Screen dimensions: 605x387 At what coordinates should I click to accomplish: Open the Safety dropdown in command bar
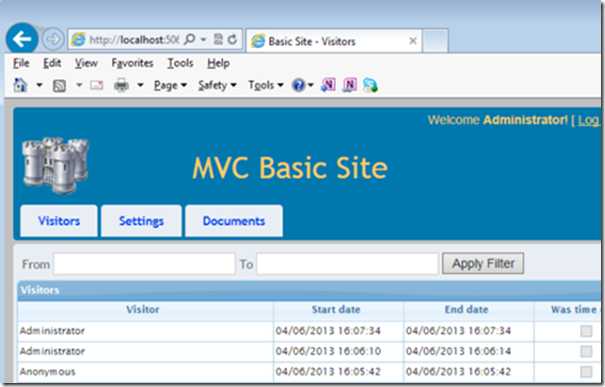pyautogui.click(x=217, y=85)
